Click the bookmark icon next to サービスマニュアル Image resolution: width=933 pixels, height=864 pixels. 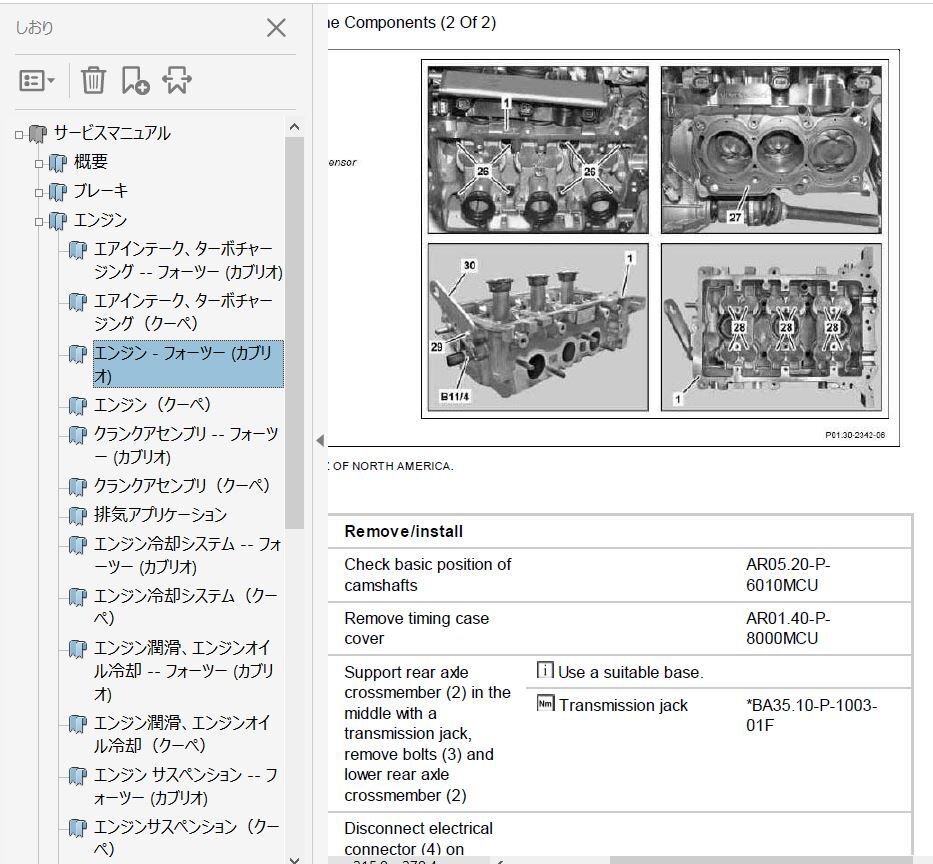(36, 133)
